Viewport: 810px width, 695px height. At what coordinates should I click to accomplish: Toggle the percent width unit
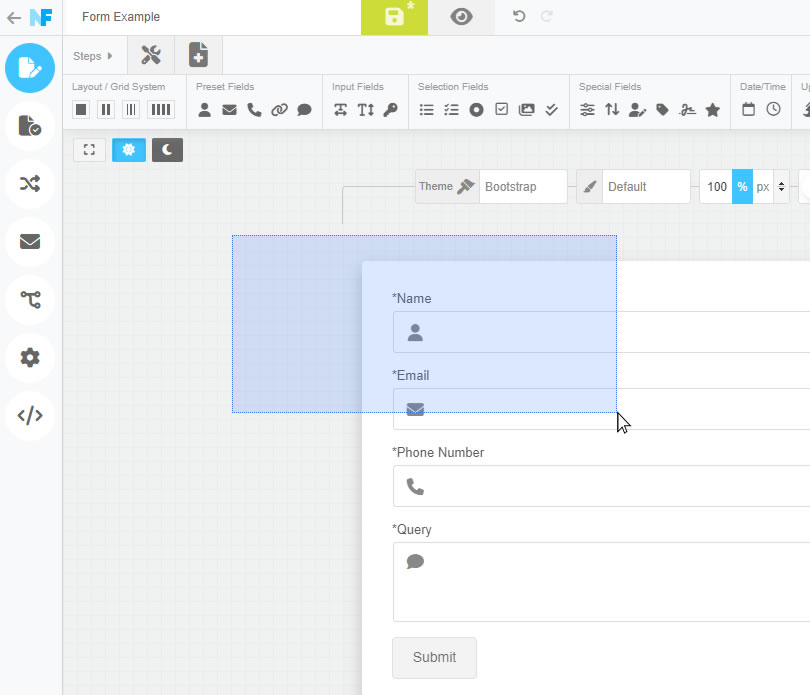pyautogui.click(x=742, y=187)
